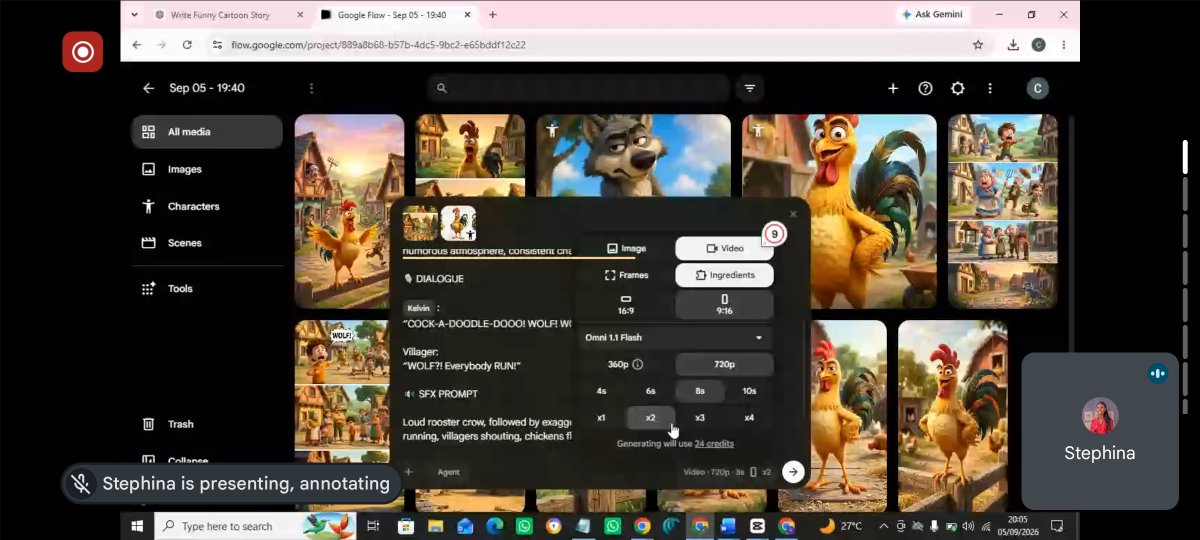The image size is (1200, 540).
Task: Choose x3 output count
Action: [x=700, y=418]
